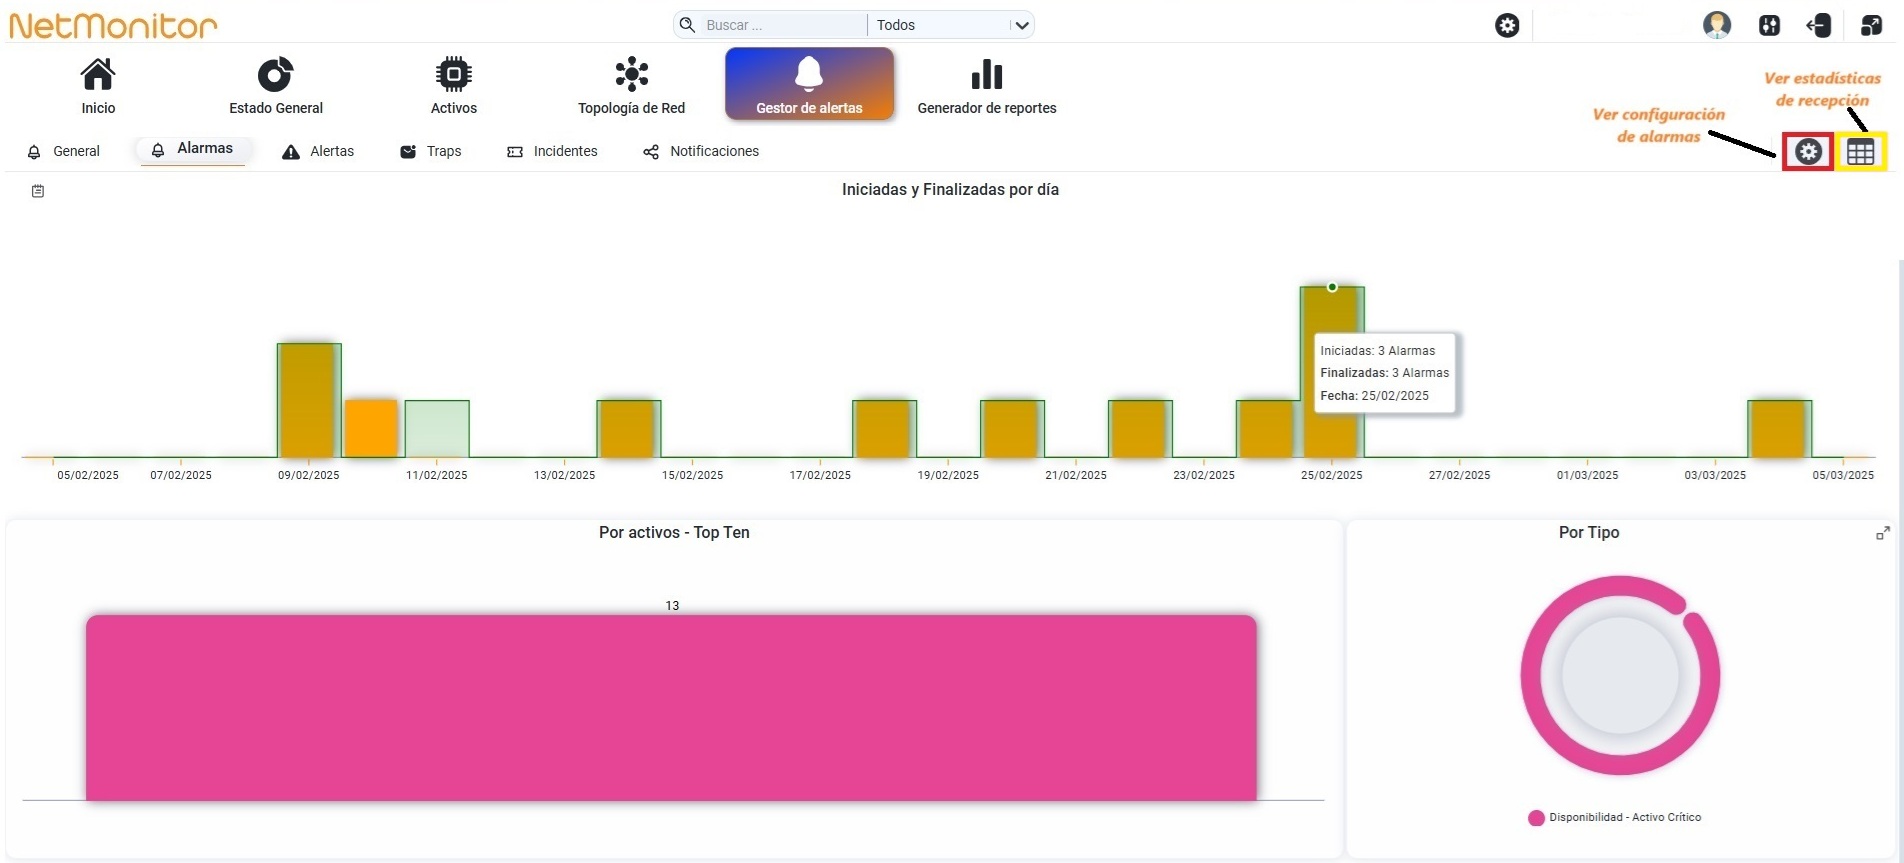The image size is (1904, 863).
Task: Open the Todos search filter dropdown
Action: click(x=951, y=25)
